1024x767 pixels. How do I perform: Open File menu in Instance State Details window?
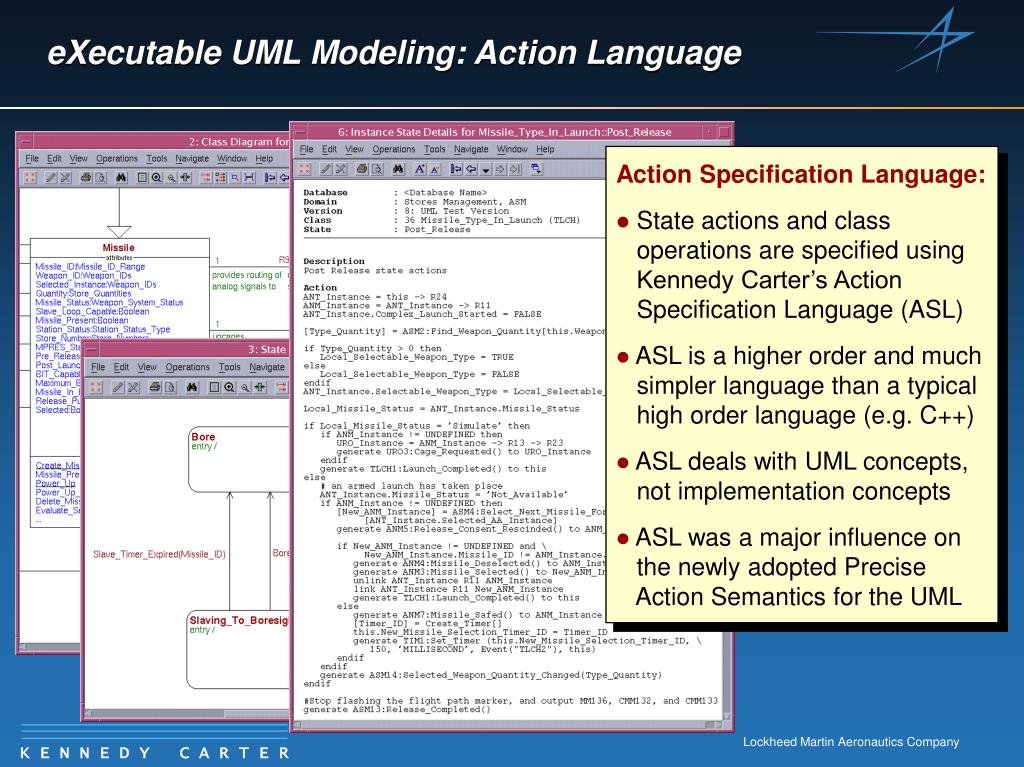point(306,149)
